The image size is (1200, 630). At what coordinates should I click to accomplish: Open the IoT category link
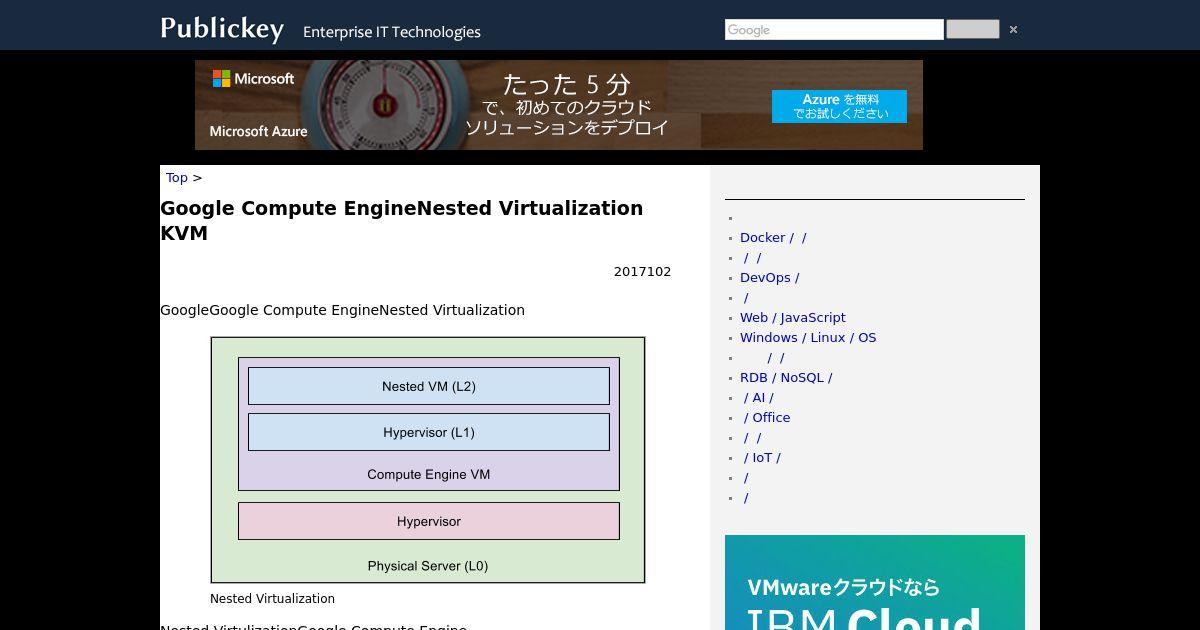762,458
